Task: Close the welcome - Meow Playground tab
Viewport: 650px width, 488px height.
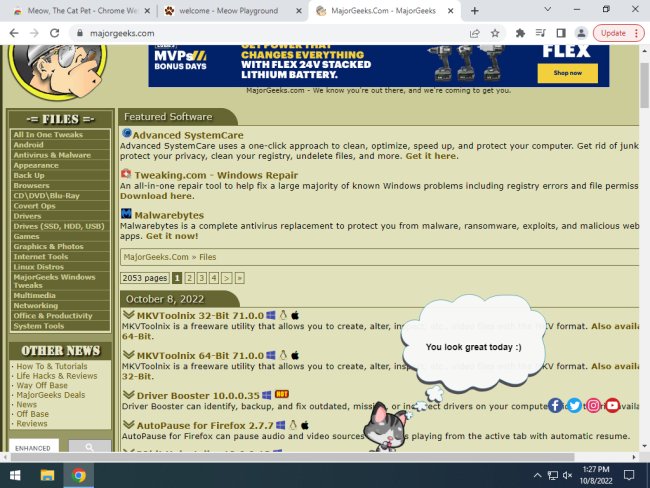Action: coord(298,11)
